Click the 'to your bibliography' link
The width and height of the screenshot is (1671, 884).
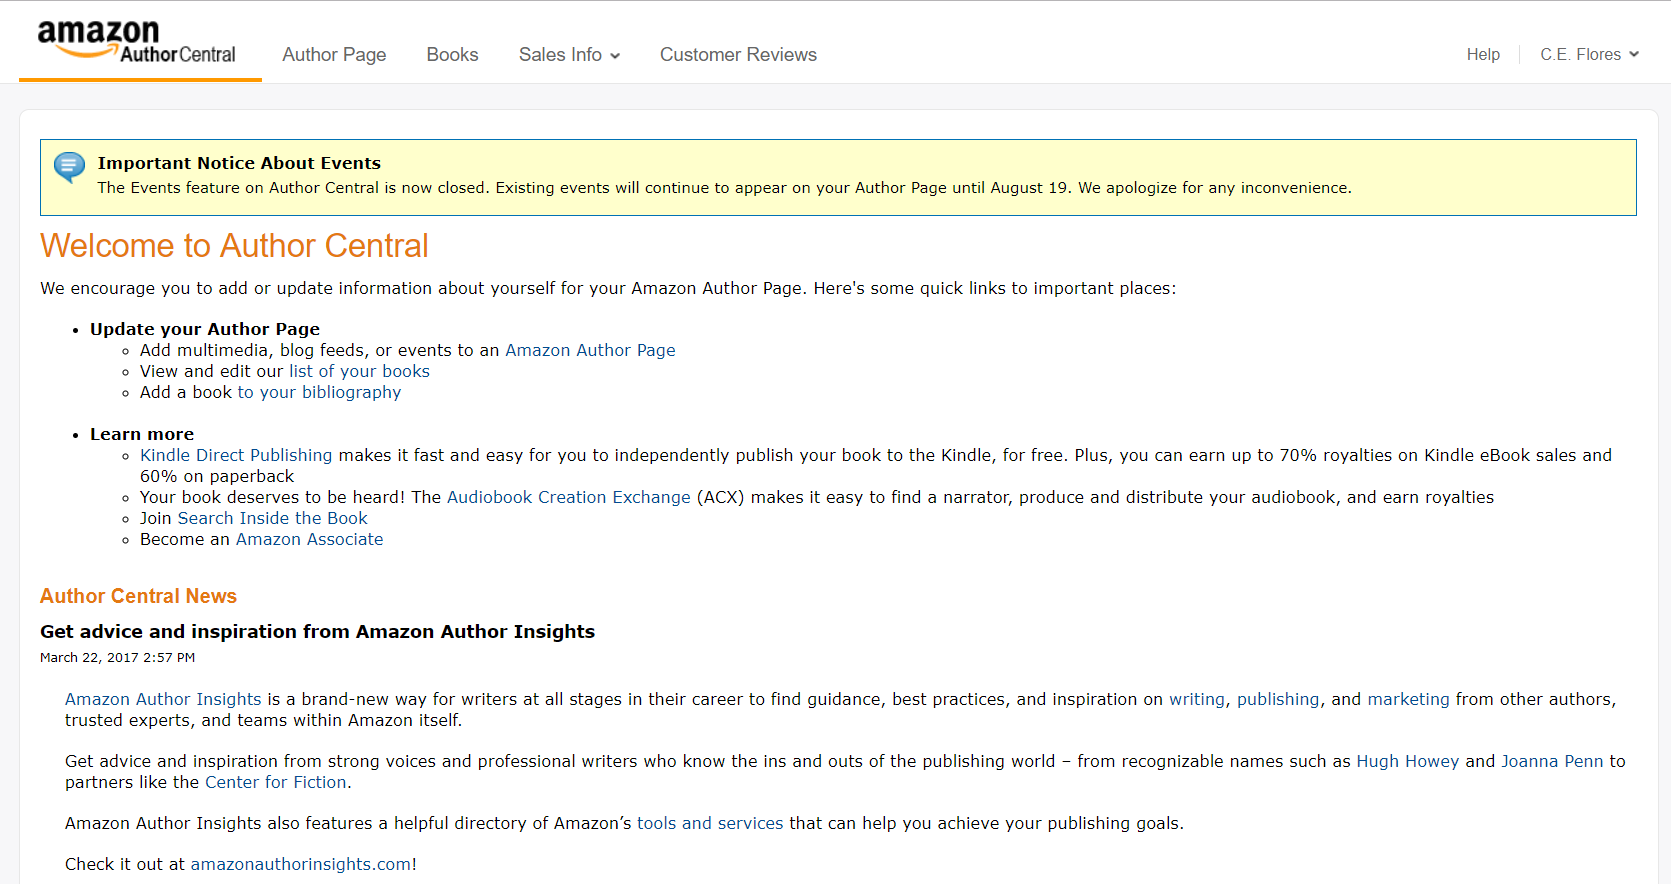(319, 392)
